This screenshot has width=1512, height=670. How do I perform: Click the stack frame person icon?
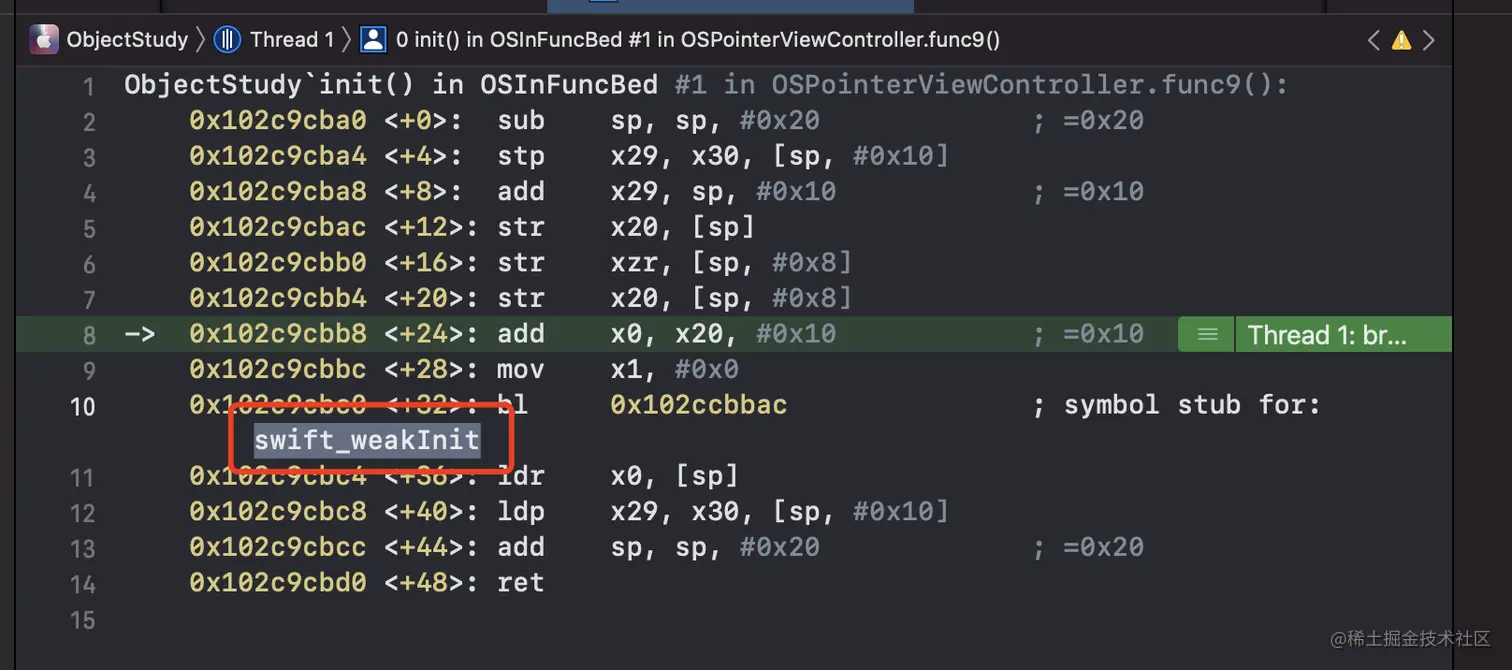[373, 40]
